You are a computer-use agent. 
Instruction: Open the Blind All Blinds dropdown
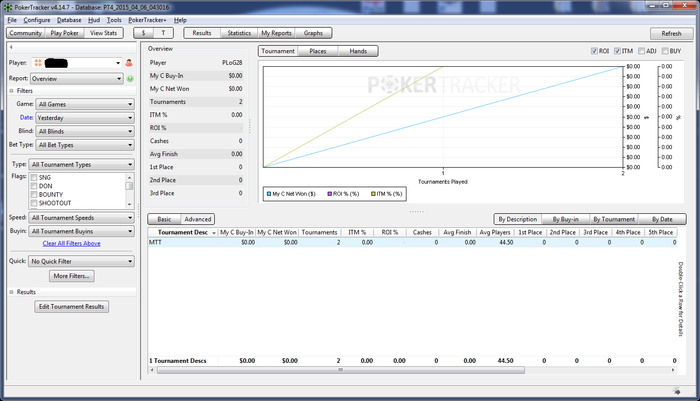click(85, 131)
